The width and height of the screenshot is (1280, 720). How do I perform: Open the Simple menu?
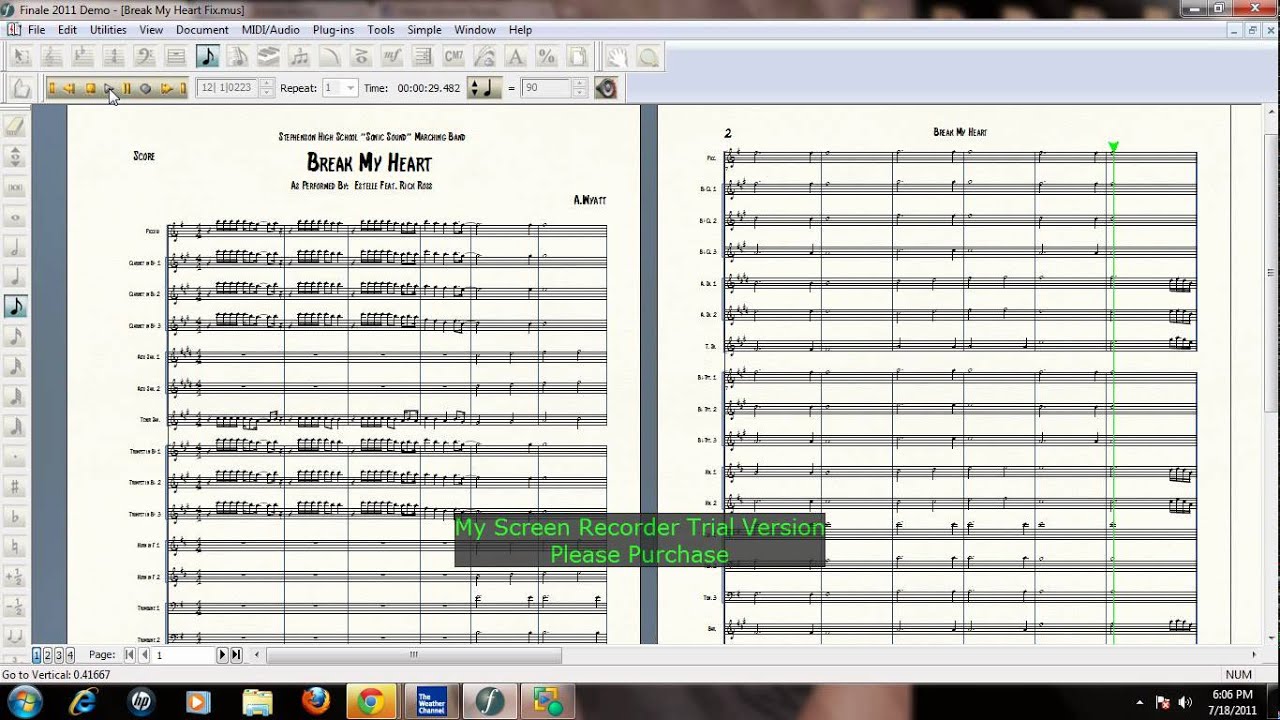coord(424,30)
